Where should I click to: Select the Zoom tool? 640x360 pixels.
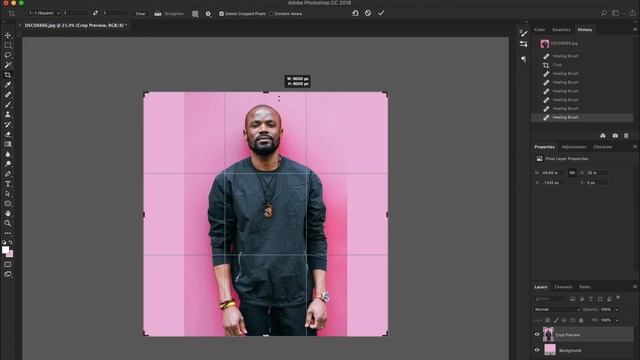click(8, 223)
